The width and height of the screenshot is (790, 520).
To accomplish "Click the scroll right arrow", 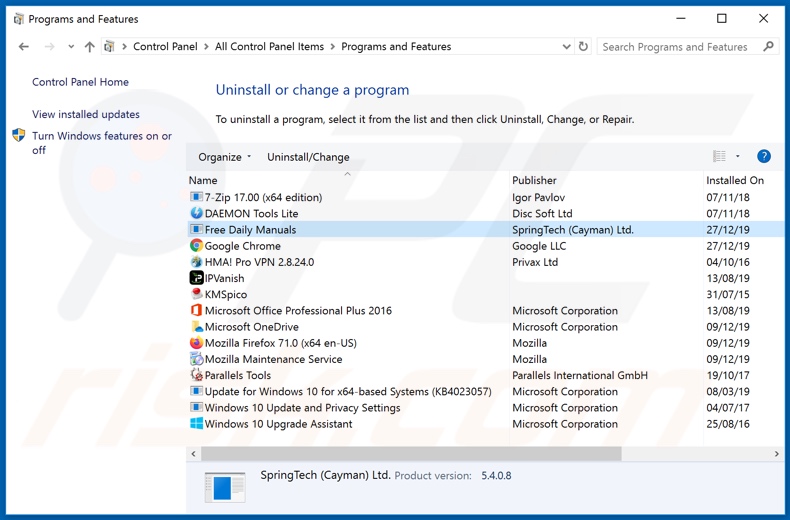I will (776, 453).
